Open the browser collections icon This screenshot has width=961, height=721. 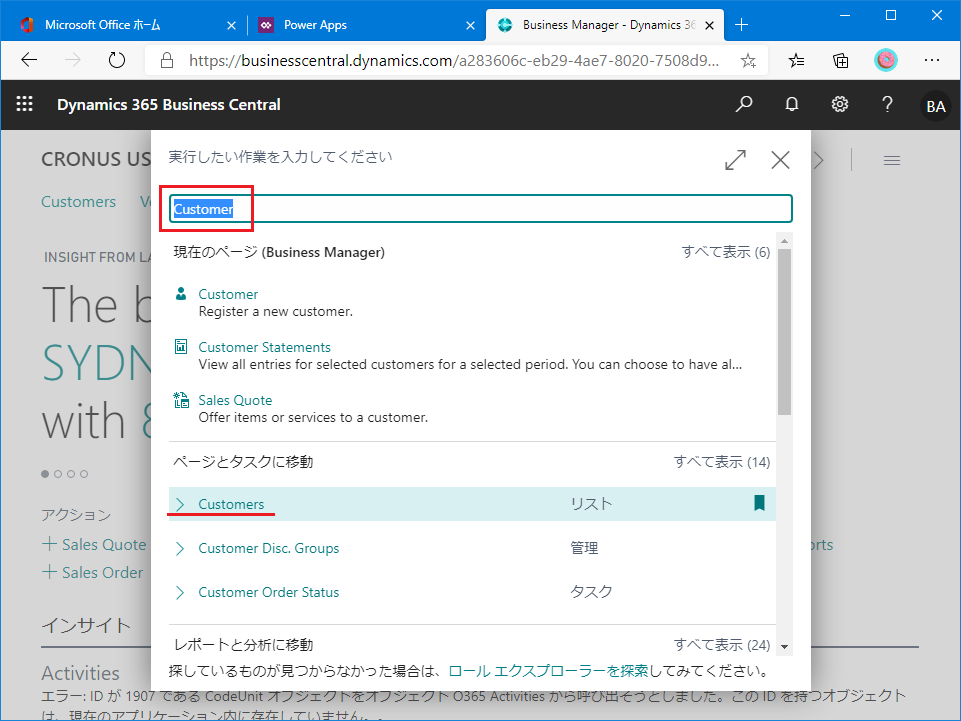pyautogui.click(x=841, y=60)
